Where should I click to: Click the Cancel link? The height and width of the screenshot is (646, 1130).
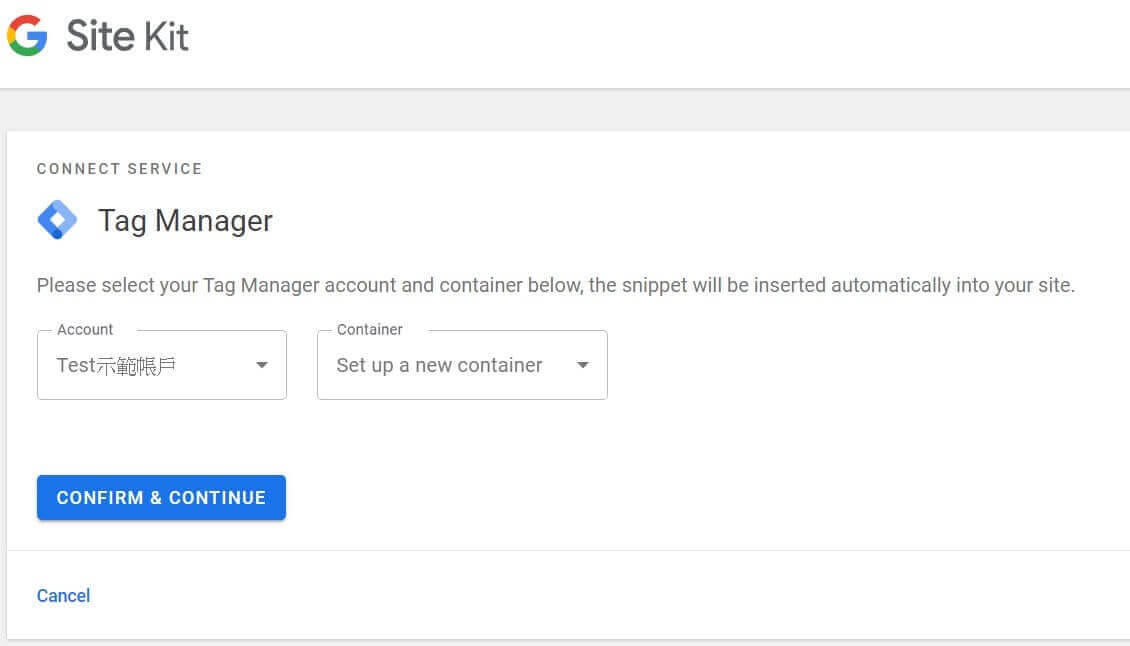click(63, 596)
